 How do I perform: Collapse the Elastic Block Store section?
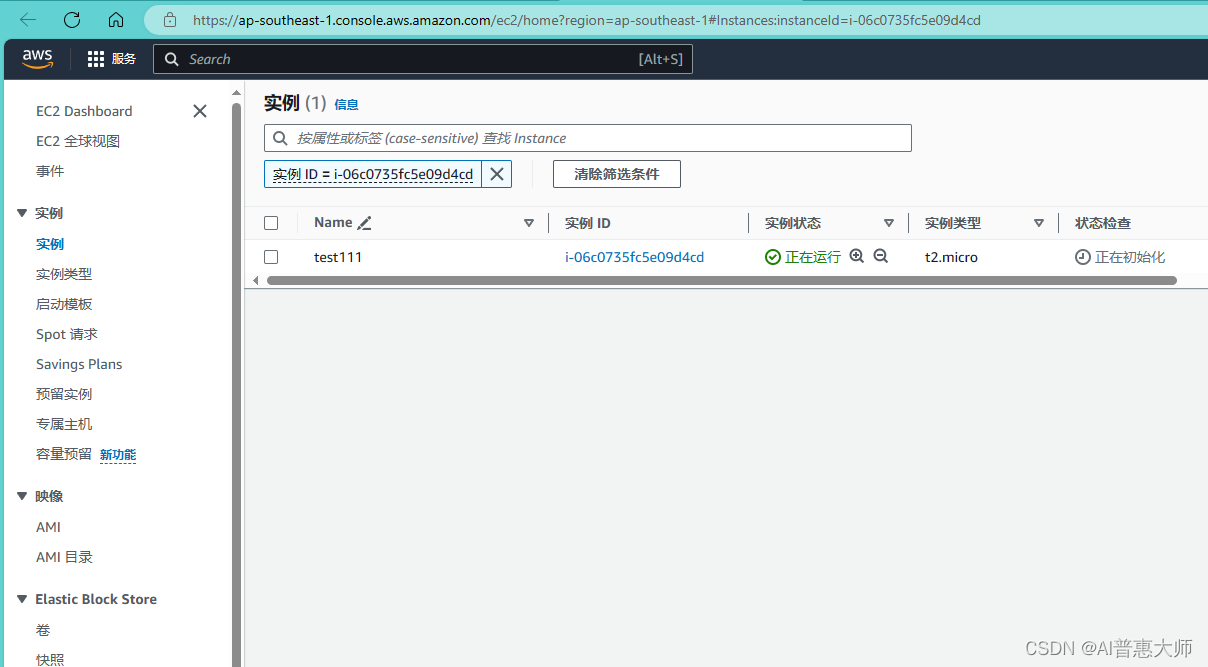(x=22, y=599)
